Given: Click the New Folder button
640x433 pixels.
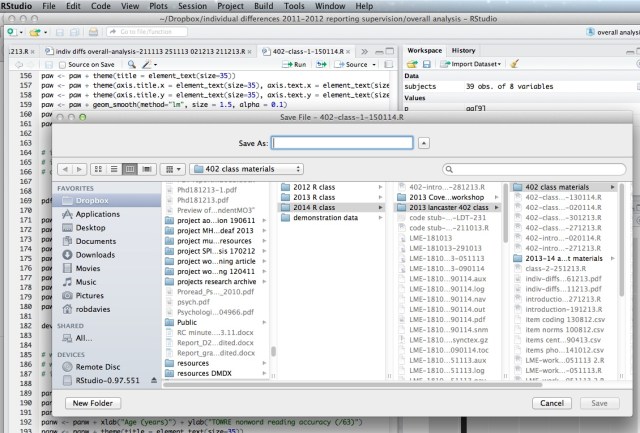Looking at the screenshot, I should (x=93, y=403).
